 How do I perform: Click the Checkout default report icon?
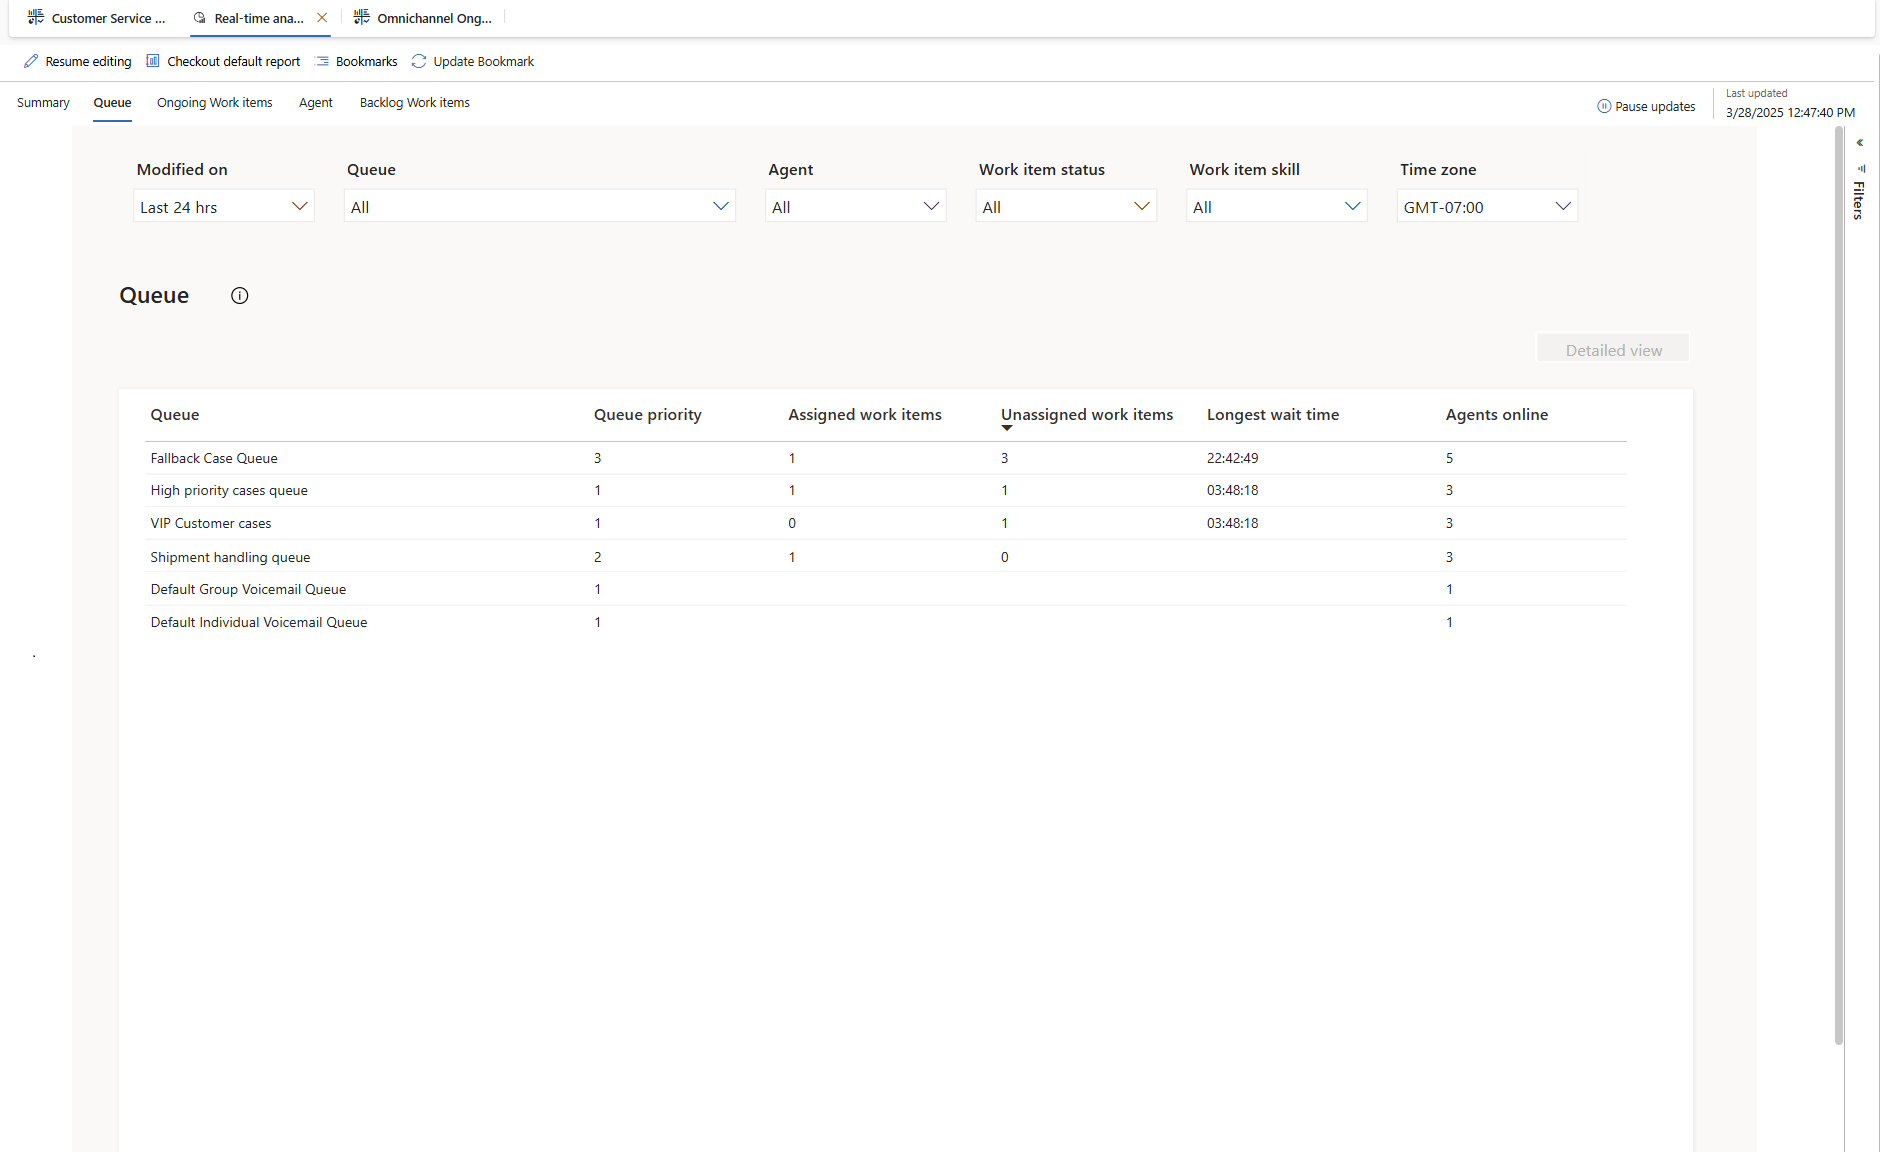tap(153, 61)
